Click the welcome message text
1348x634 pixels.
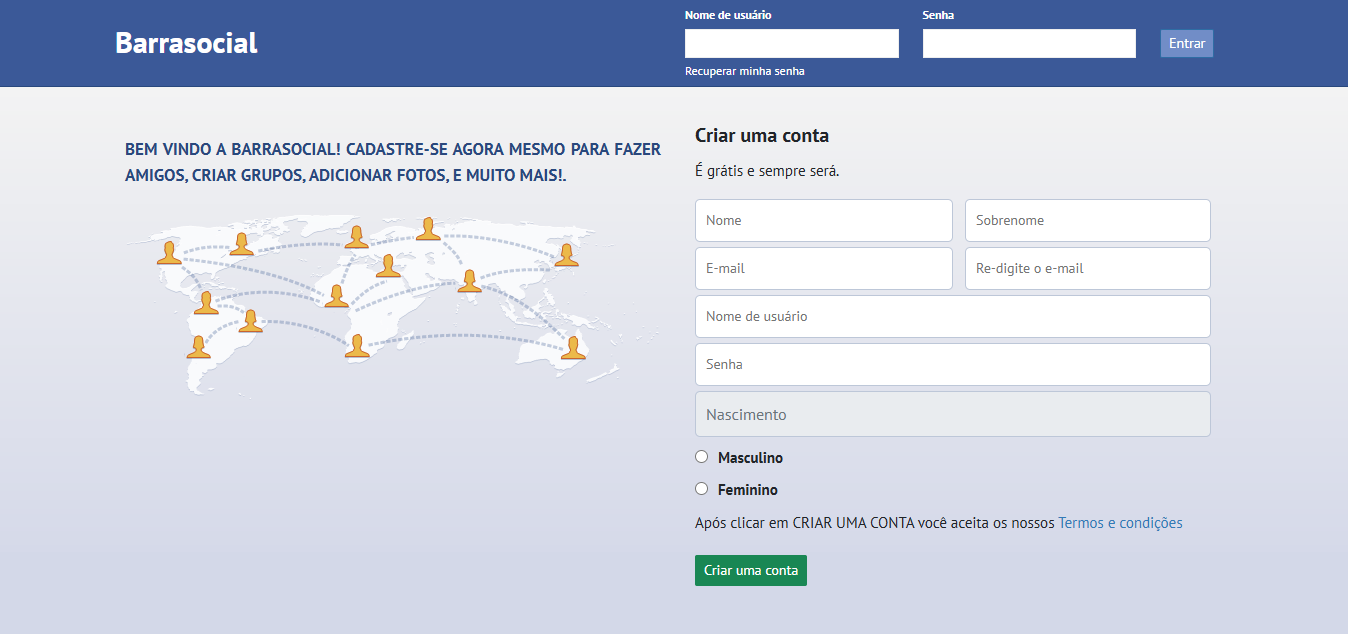(x=392, y=162)
